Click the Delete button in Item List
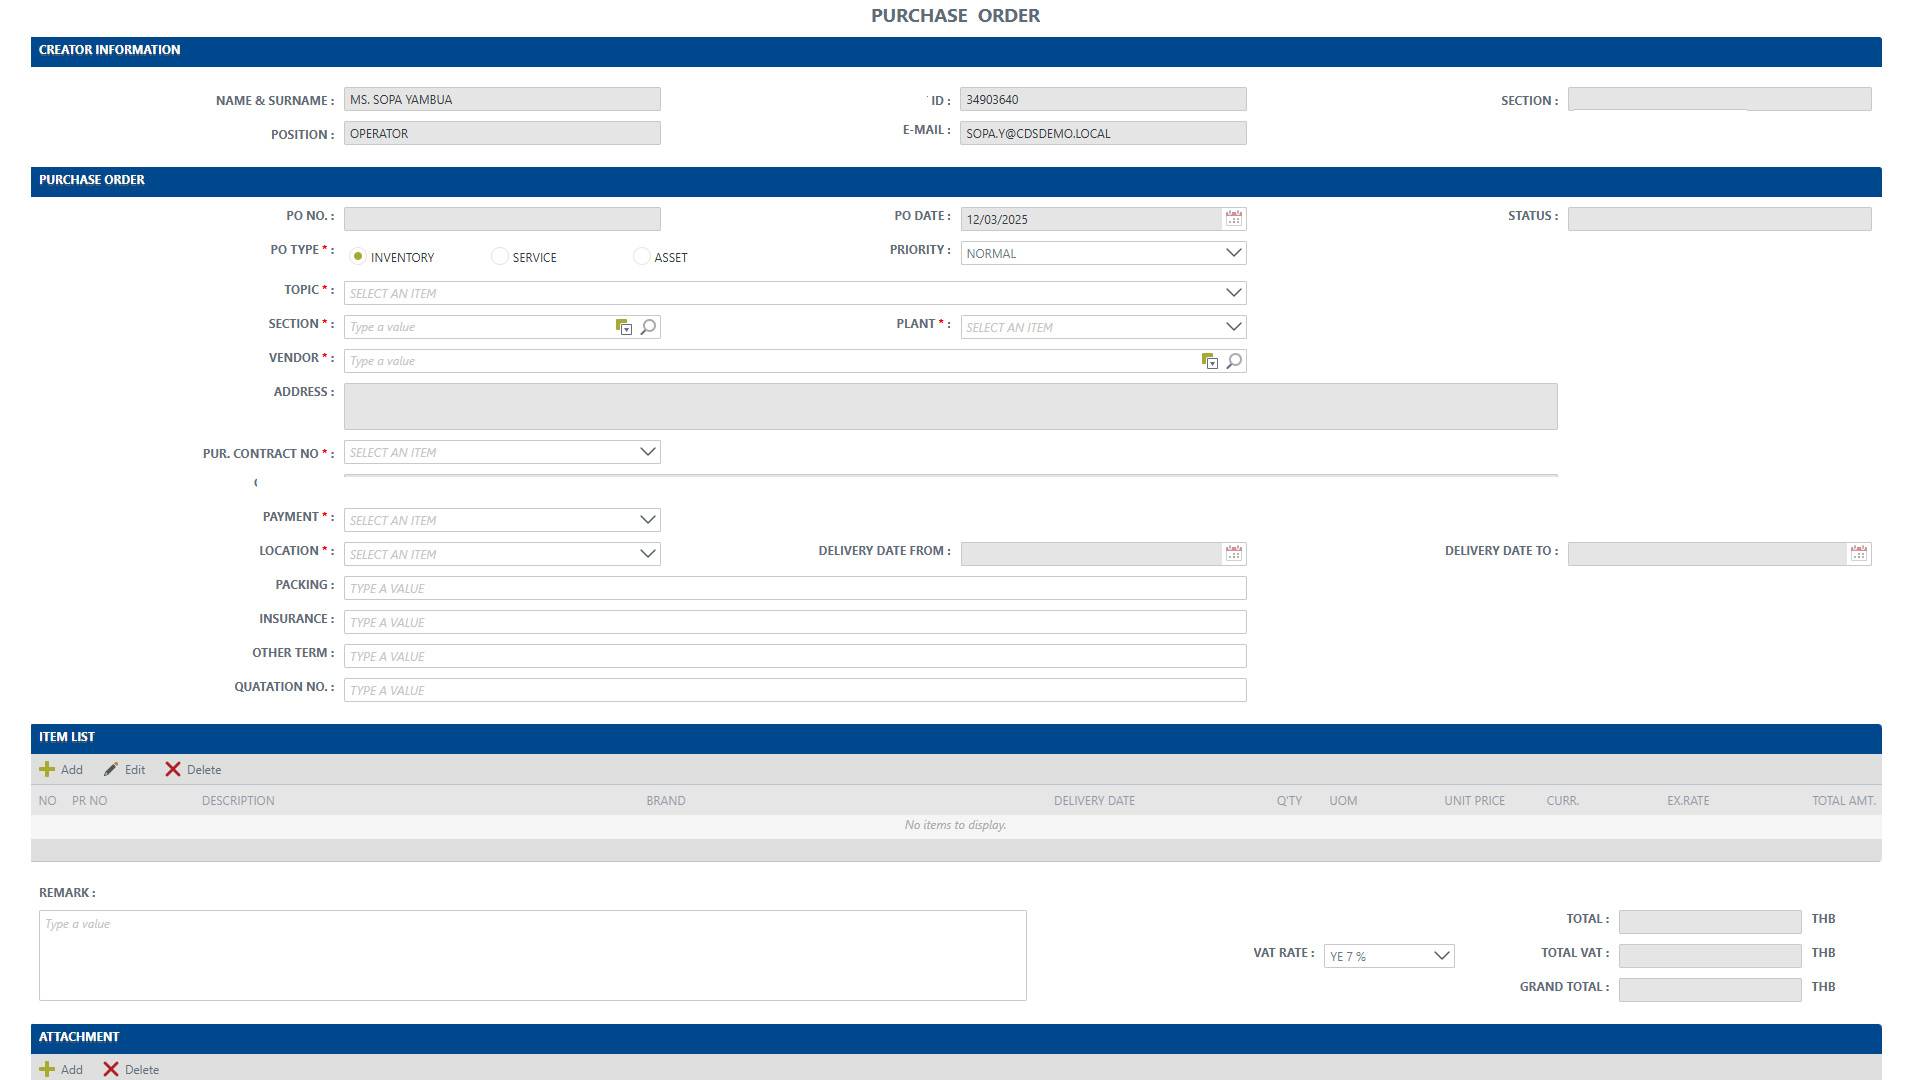This screenshot has height=1080, width=1920. pos(193,769)
